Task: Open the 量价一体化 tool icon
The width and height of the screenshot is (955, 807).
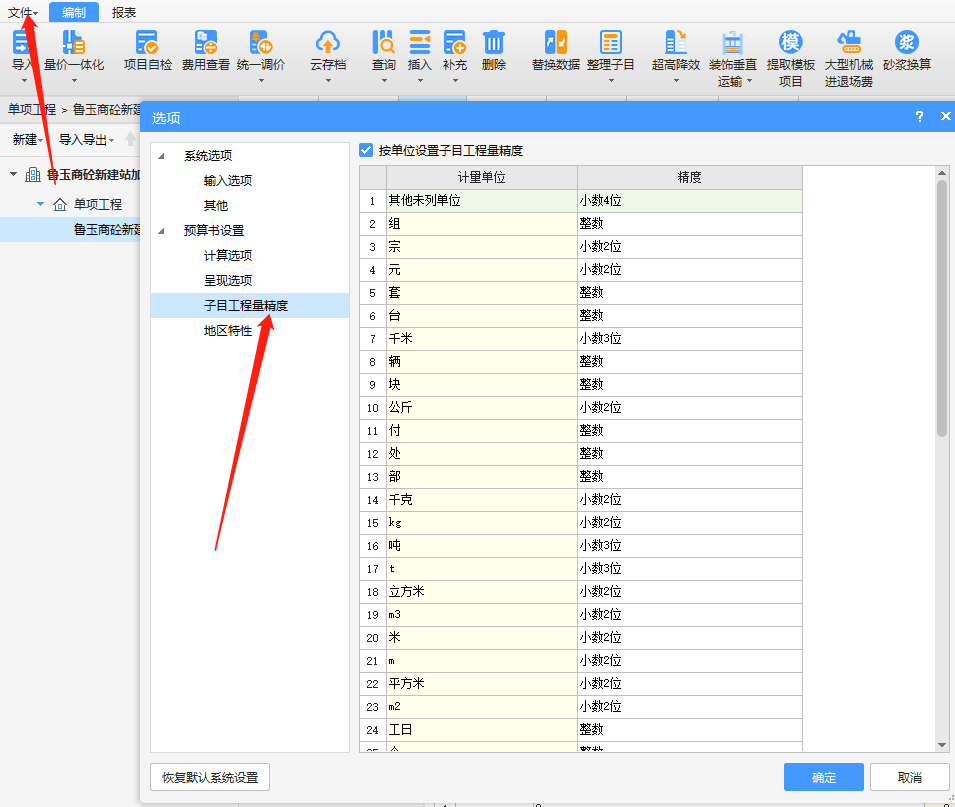Action: pyautogui.click(x=74, y=43)
